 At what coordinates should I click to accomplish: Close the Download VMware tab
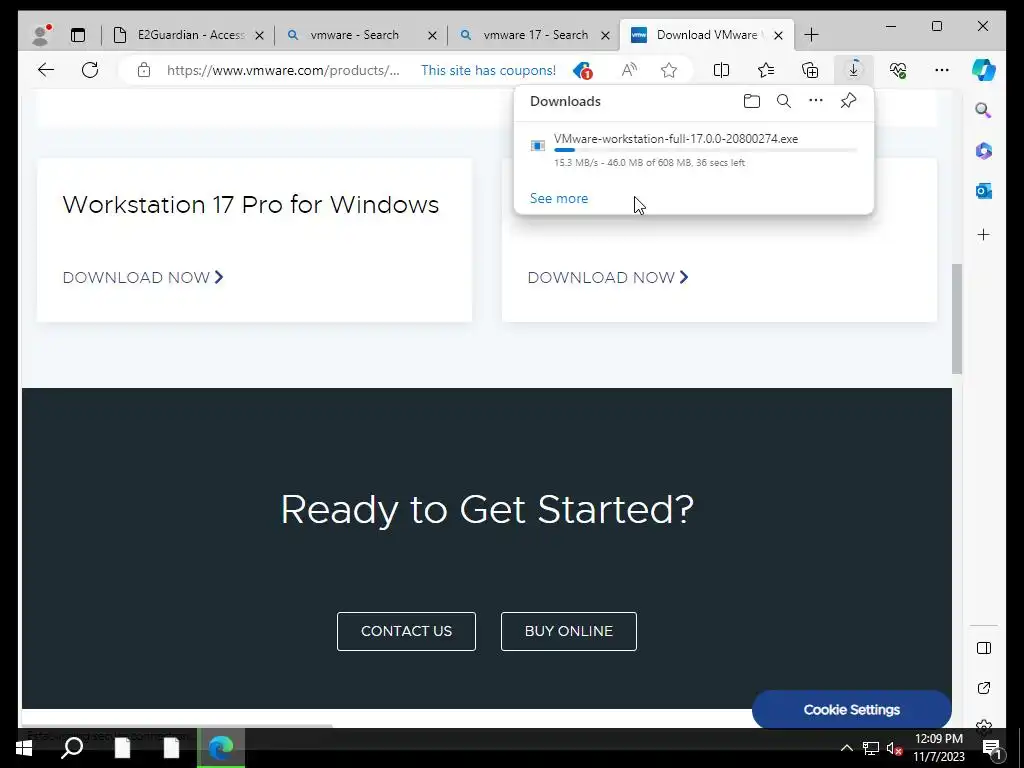point(778,35)
